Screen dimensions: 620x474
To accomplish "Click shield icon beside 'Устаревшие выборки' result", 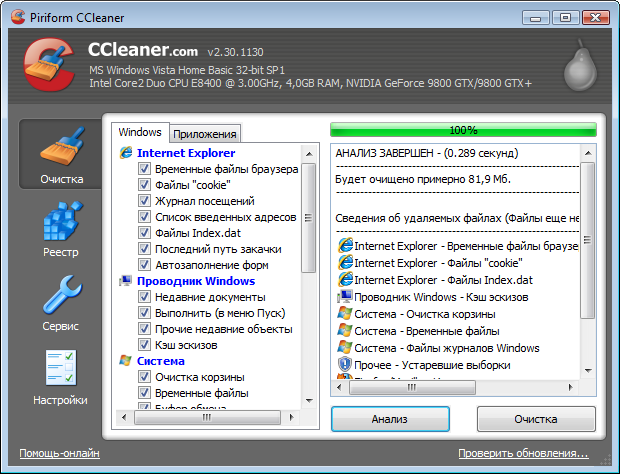I will click(345, 364).
